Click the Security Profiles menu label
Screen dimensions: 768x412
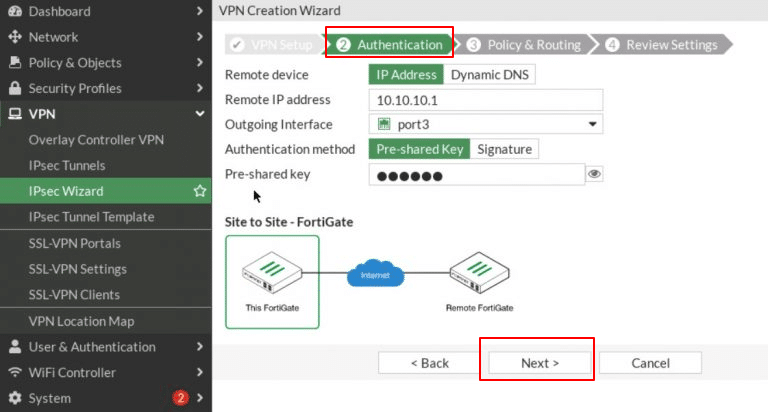pyautogui.click(x=75, y=88)
